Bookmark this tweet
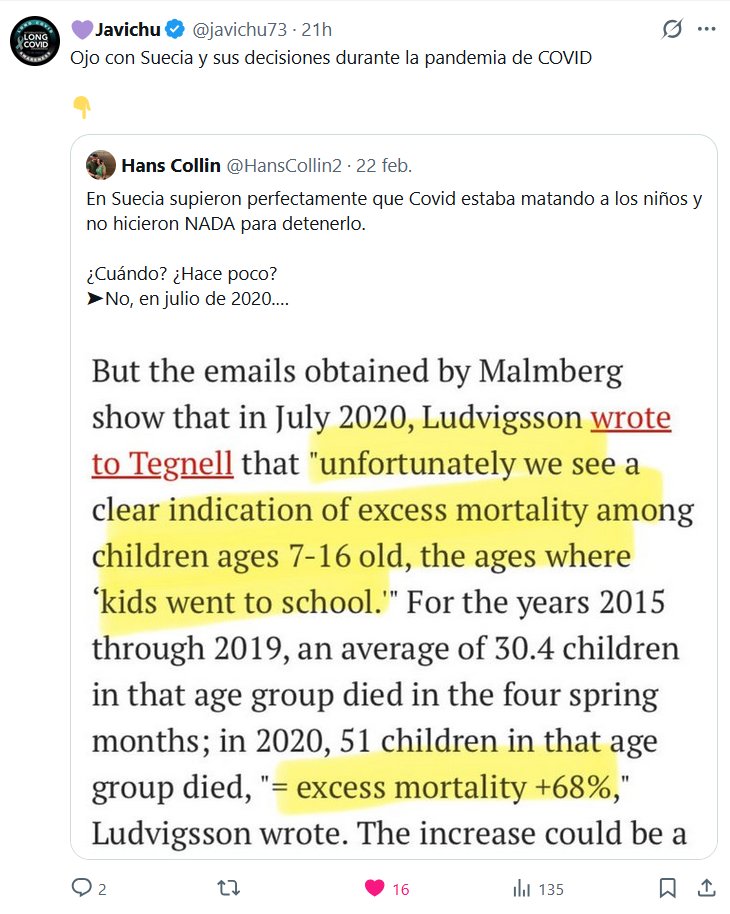The image size is (730, 914). tap(669, 887)
